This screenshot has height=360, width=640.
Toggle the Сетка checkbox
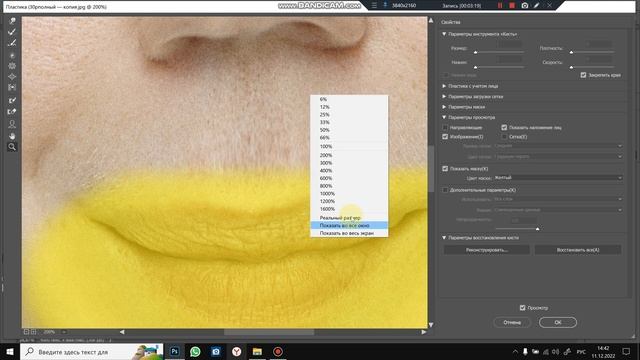tap(504, 137)
